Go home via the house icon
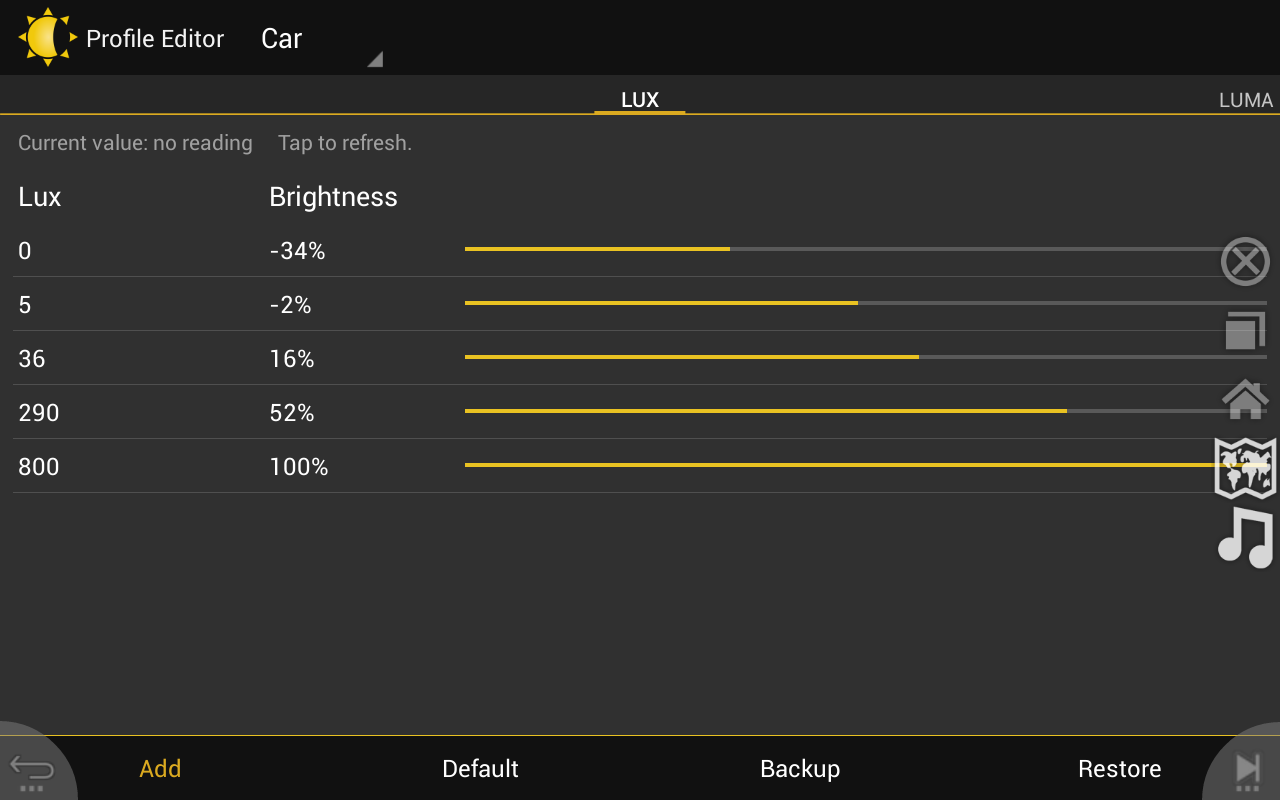The width and height of the screenshot is (1280, 800). coord(1245,399)
